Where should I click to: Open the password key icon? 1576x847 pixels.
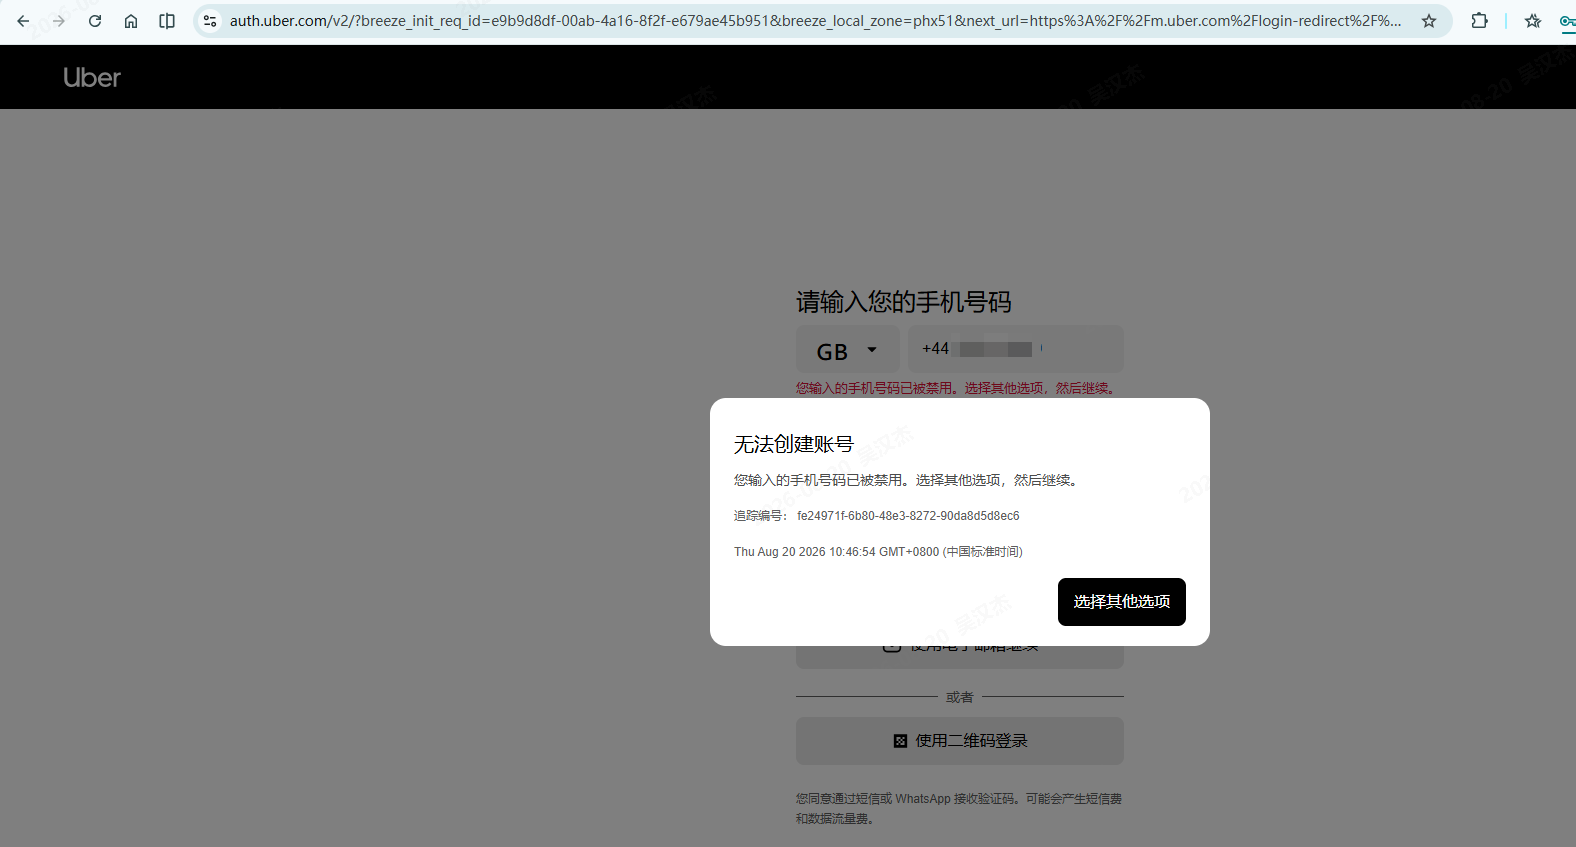point(1567,21)
